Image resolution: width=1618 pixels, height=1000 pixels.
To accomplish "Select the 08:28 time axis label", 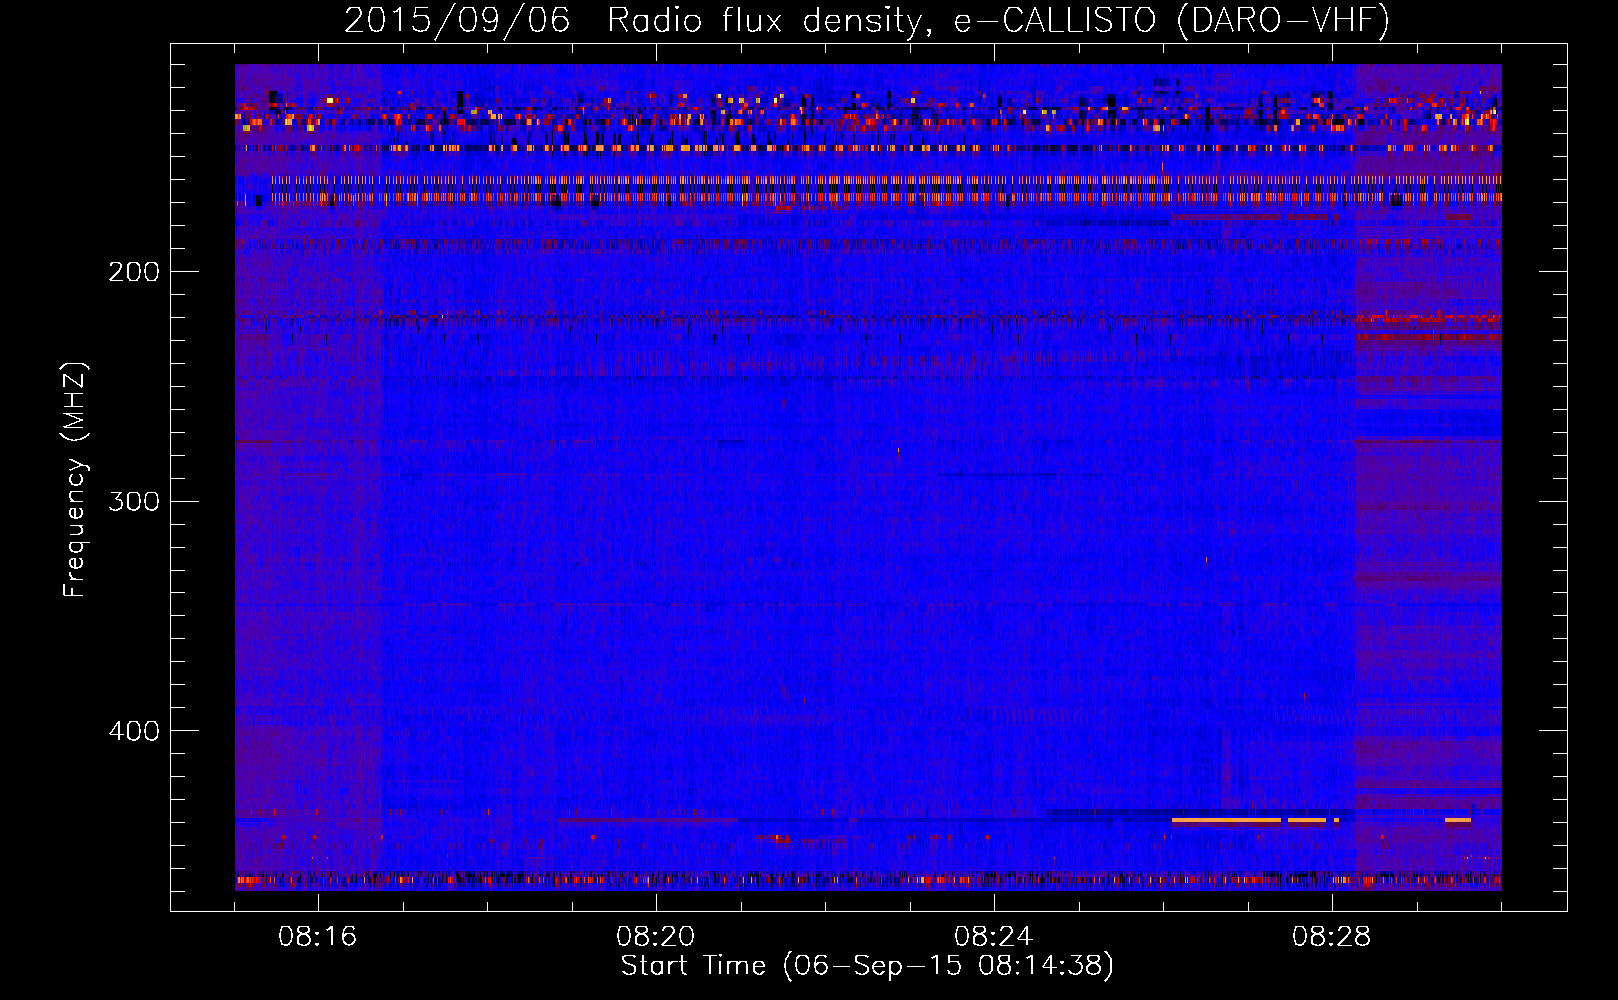I will pos(1331,937).
